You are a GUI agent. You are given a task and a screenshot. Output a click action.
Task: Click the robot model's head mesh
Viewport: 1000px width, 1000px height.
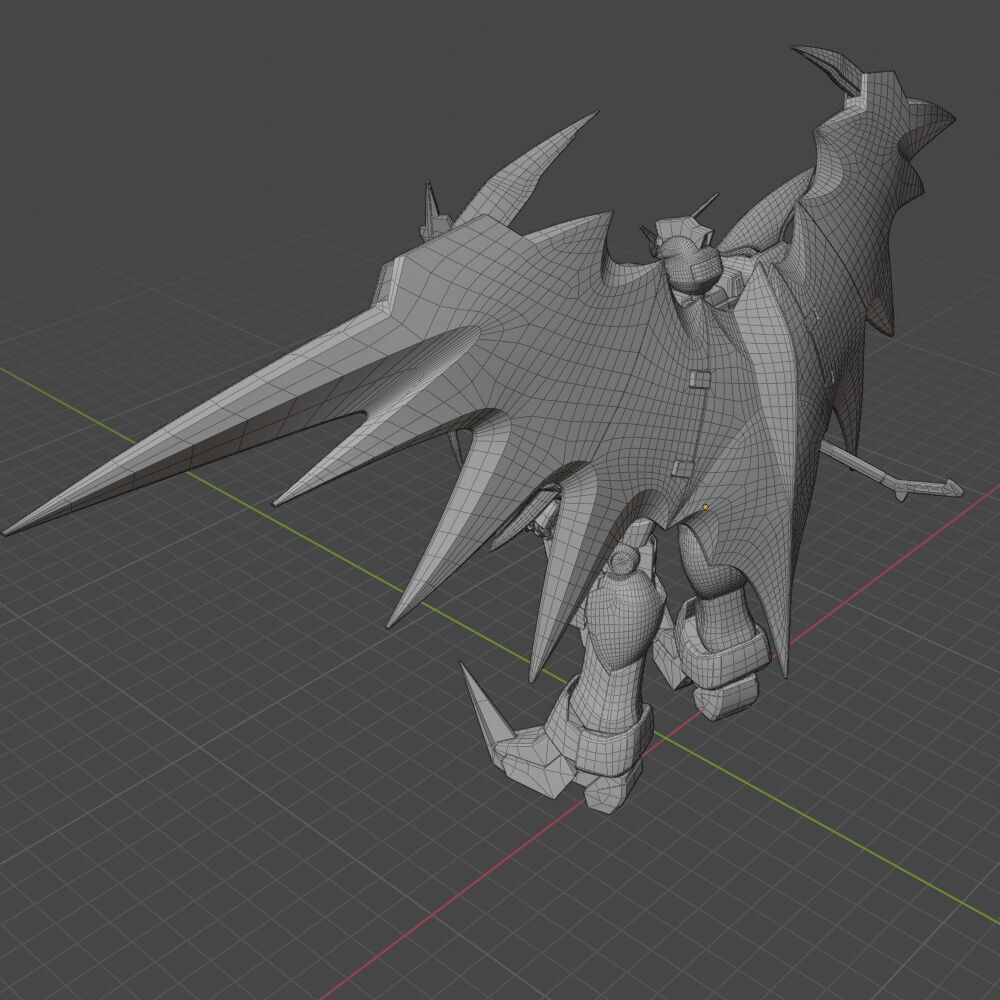pos(688,254)
